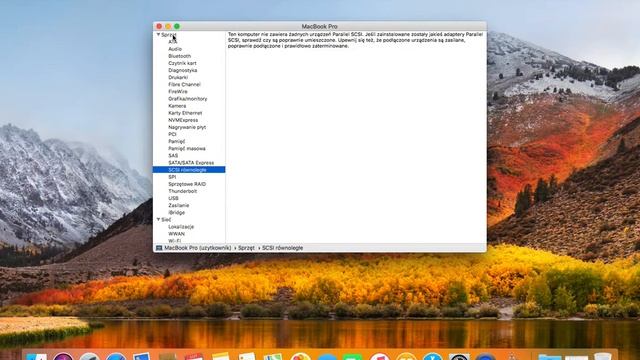This screenshot has height=360, width=640.
Task: Select Zasilanie in the sidebar
Action: click(x=179, y=205)
